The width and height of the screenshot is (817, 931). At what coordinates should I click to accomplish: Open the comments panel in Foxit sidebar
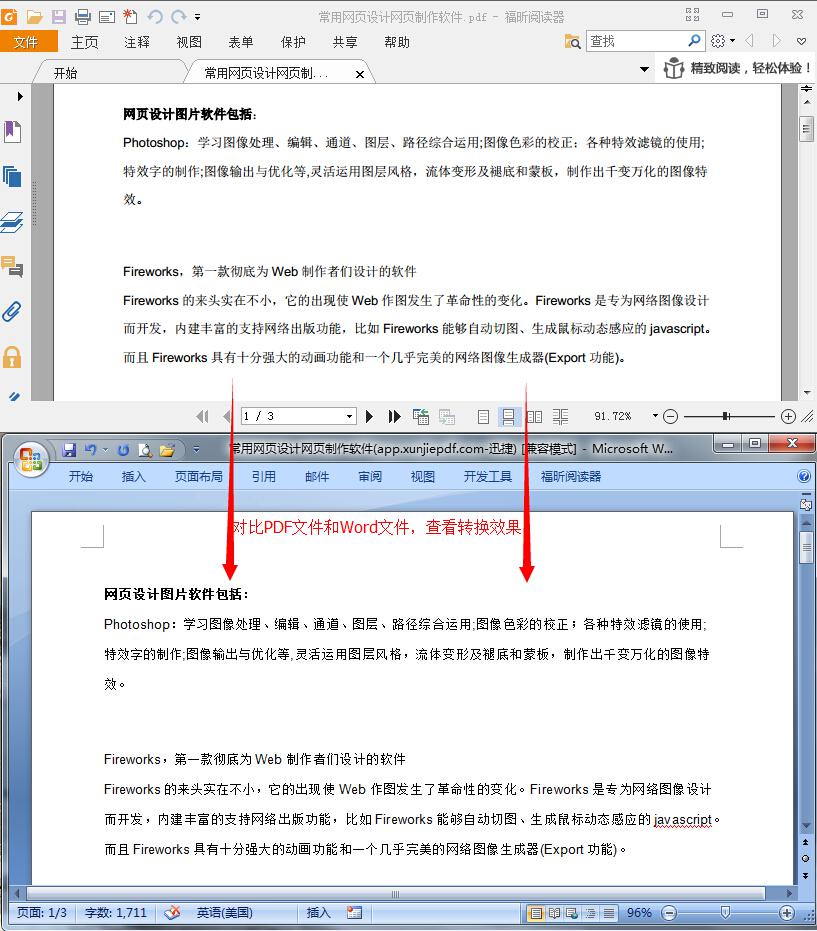pos(12,267)
